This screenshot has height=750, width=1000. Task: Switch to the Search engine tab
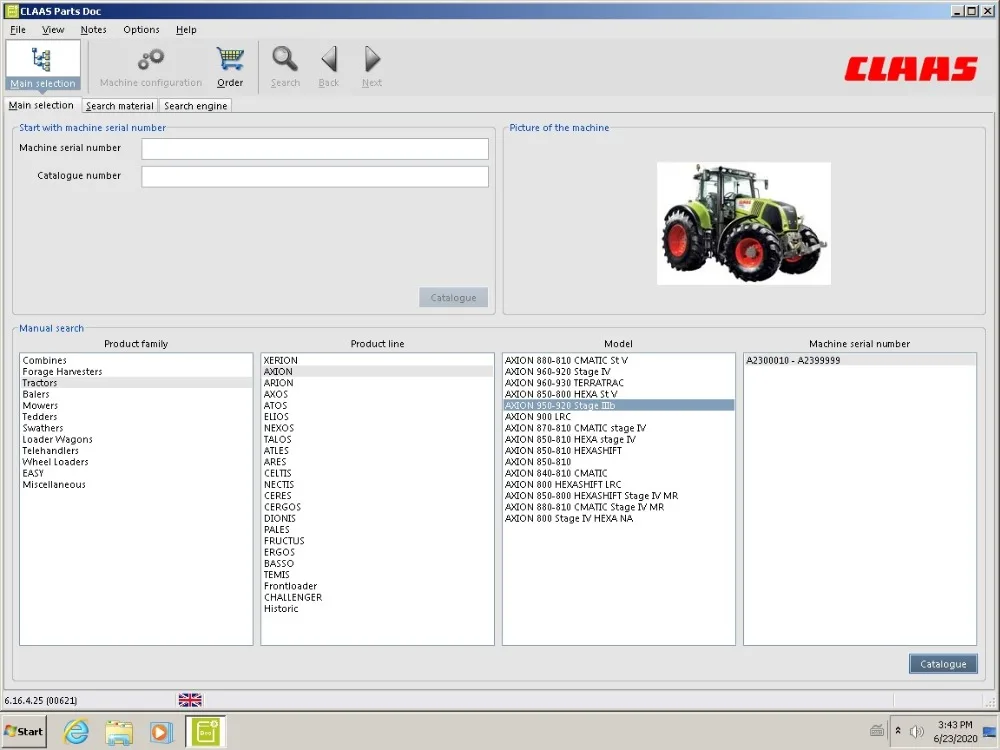pyautogui.click(x=195, y=106)
